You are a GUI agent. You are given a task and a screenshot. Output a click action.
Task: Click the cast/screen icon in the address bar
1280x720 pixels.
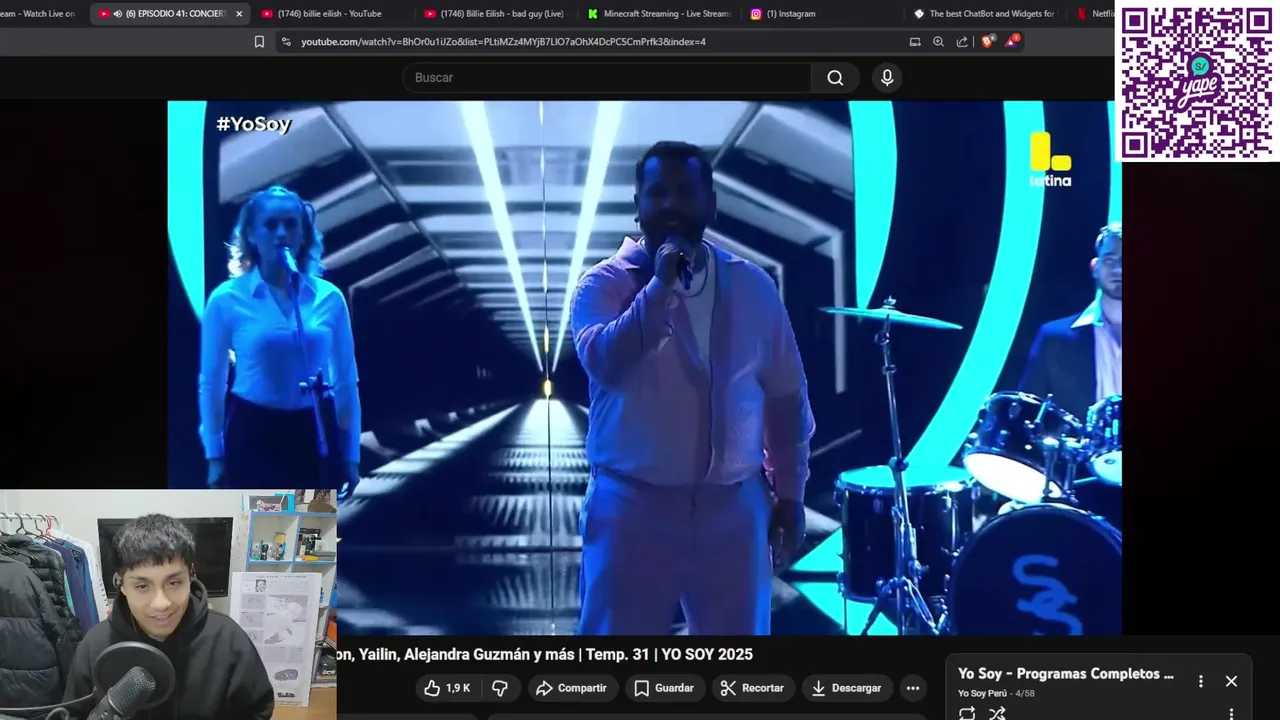[914, 42]
